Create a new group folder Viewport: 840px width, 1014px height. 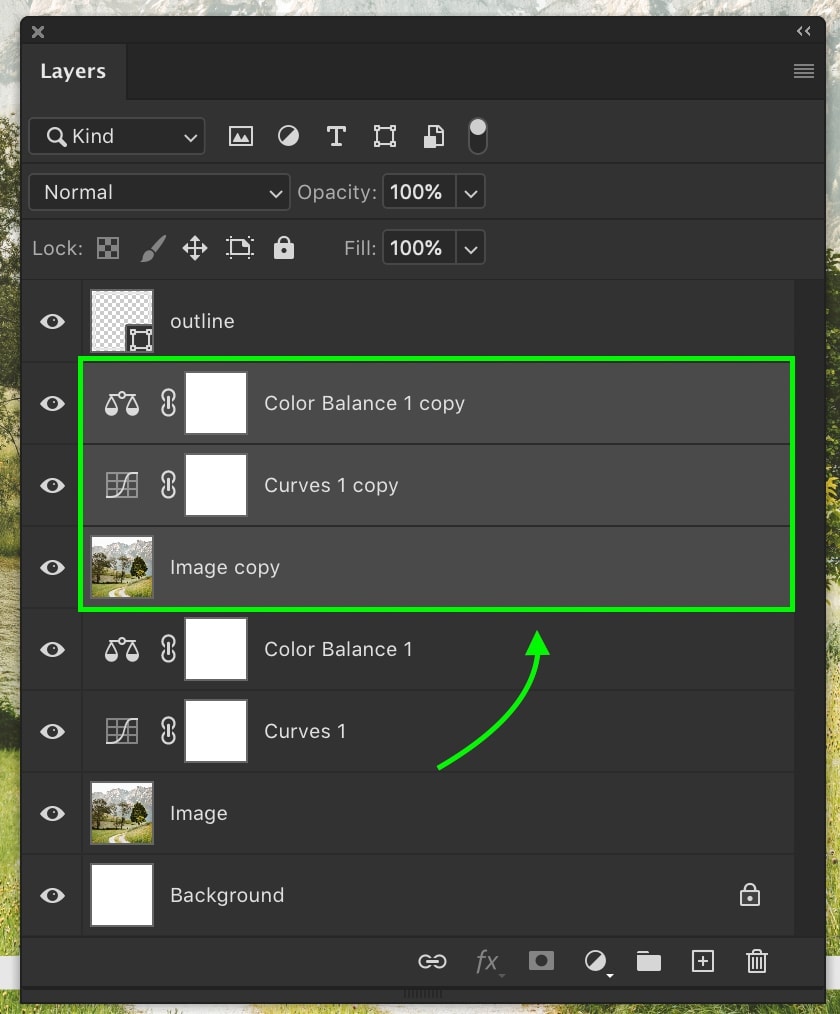point(649,961)
